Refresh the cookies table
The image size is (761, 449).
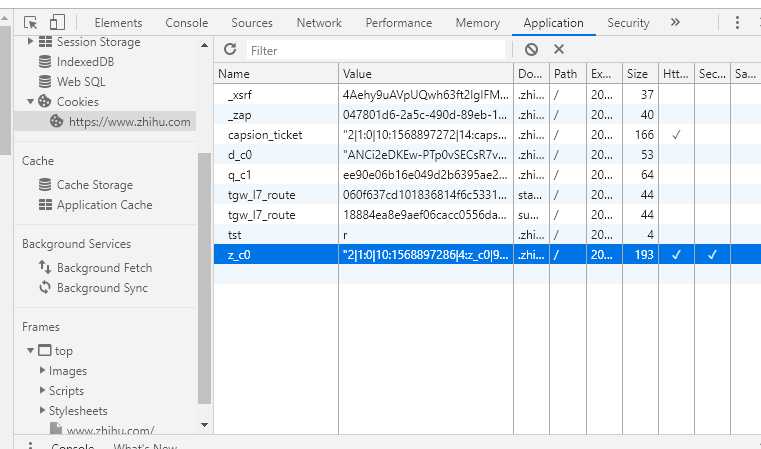(x=230, y=49)
